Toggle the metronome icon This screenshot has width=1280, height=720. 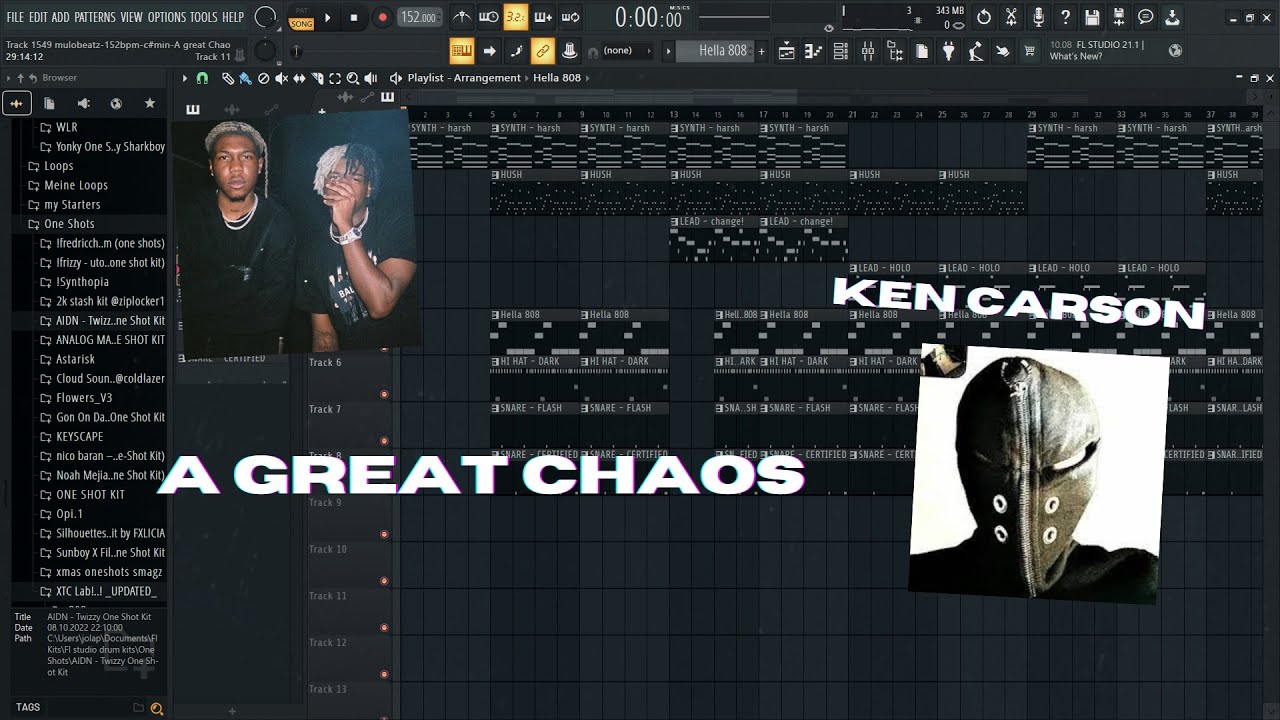461,17
